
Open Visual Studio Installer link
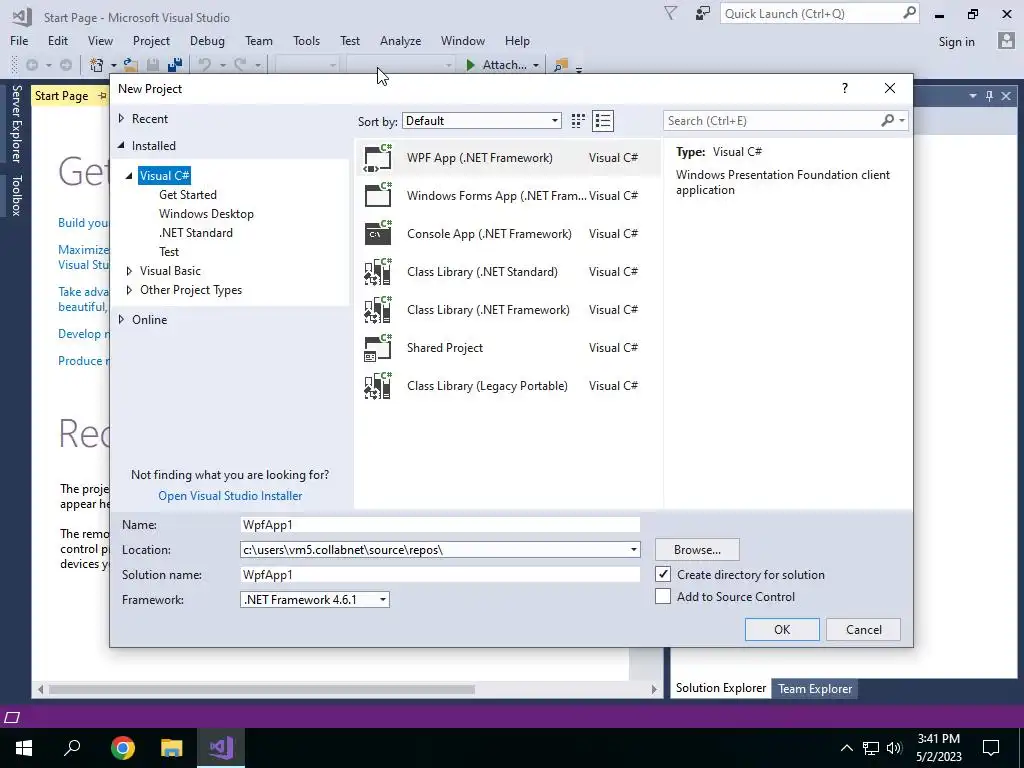(230, 496)
